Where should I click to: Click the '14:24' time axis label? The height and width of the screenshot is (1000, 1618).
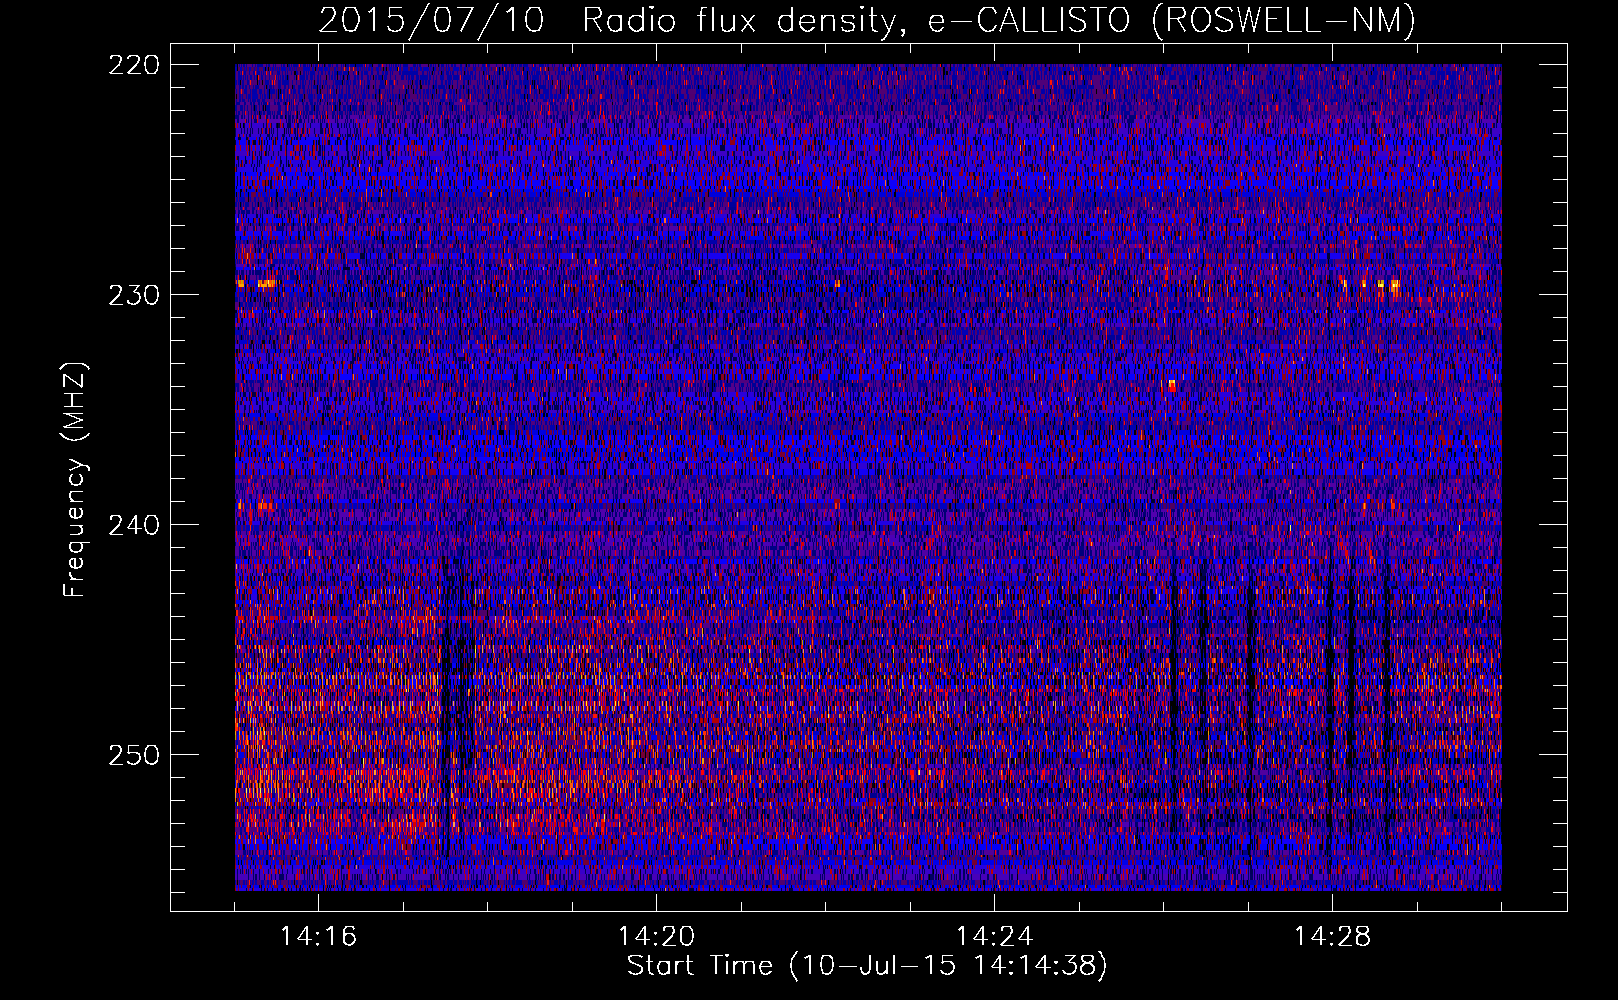click(994, 936)
